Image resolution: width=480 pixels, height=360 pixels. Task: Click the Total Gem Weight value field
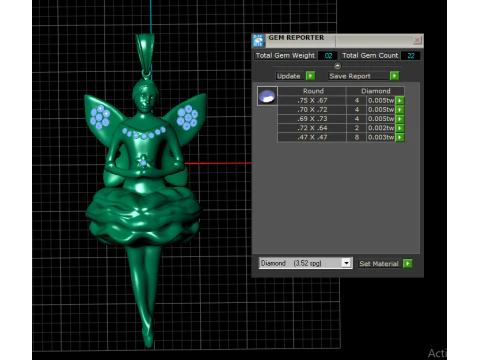point(328,56)
